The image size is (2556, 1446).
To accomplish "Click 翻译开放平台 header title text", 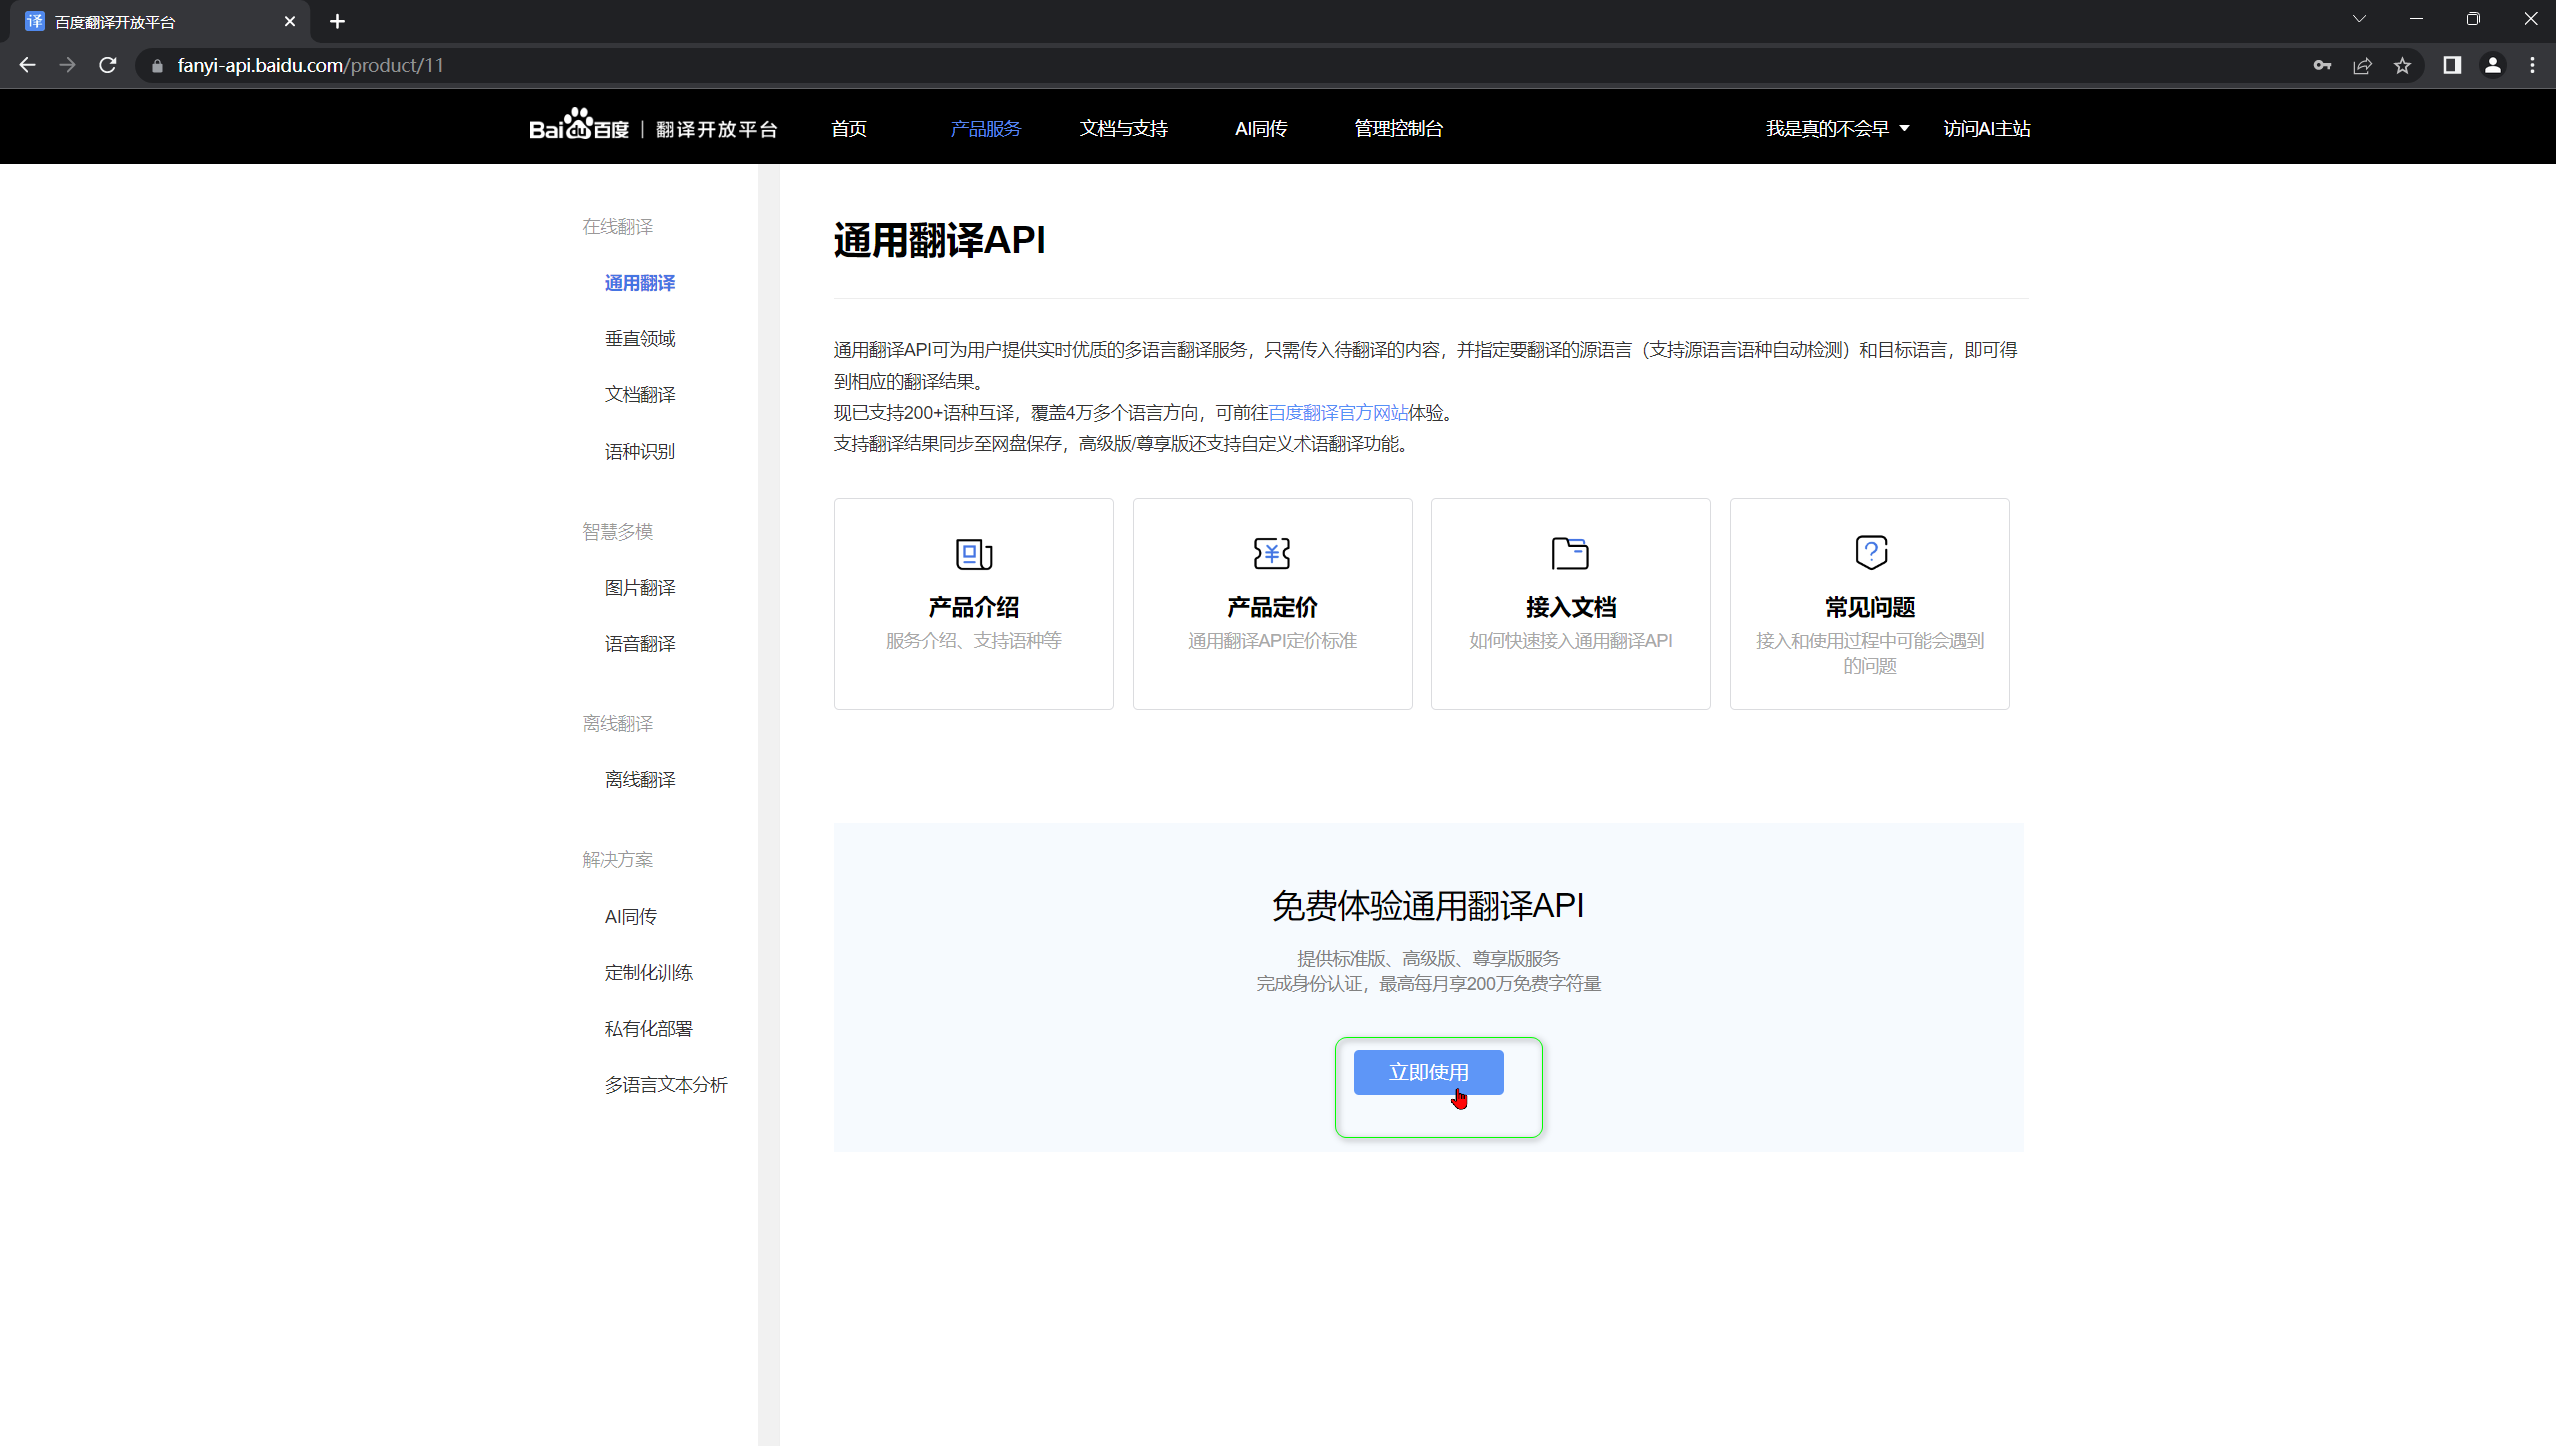I will coord(716,129).
